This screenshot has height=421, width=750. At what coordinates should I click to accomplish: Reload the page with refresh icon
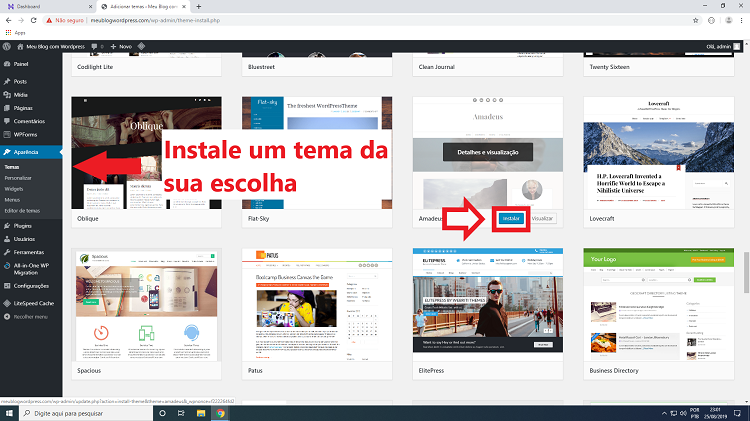coord(33,20)
